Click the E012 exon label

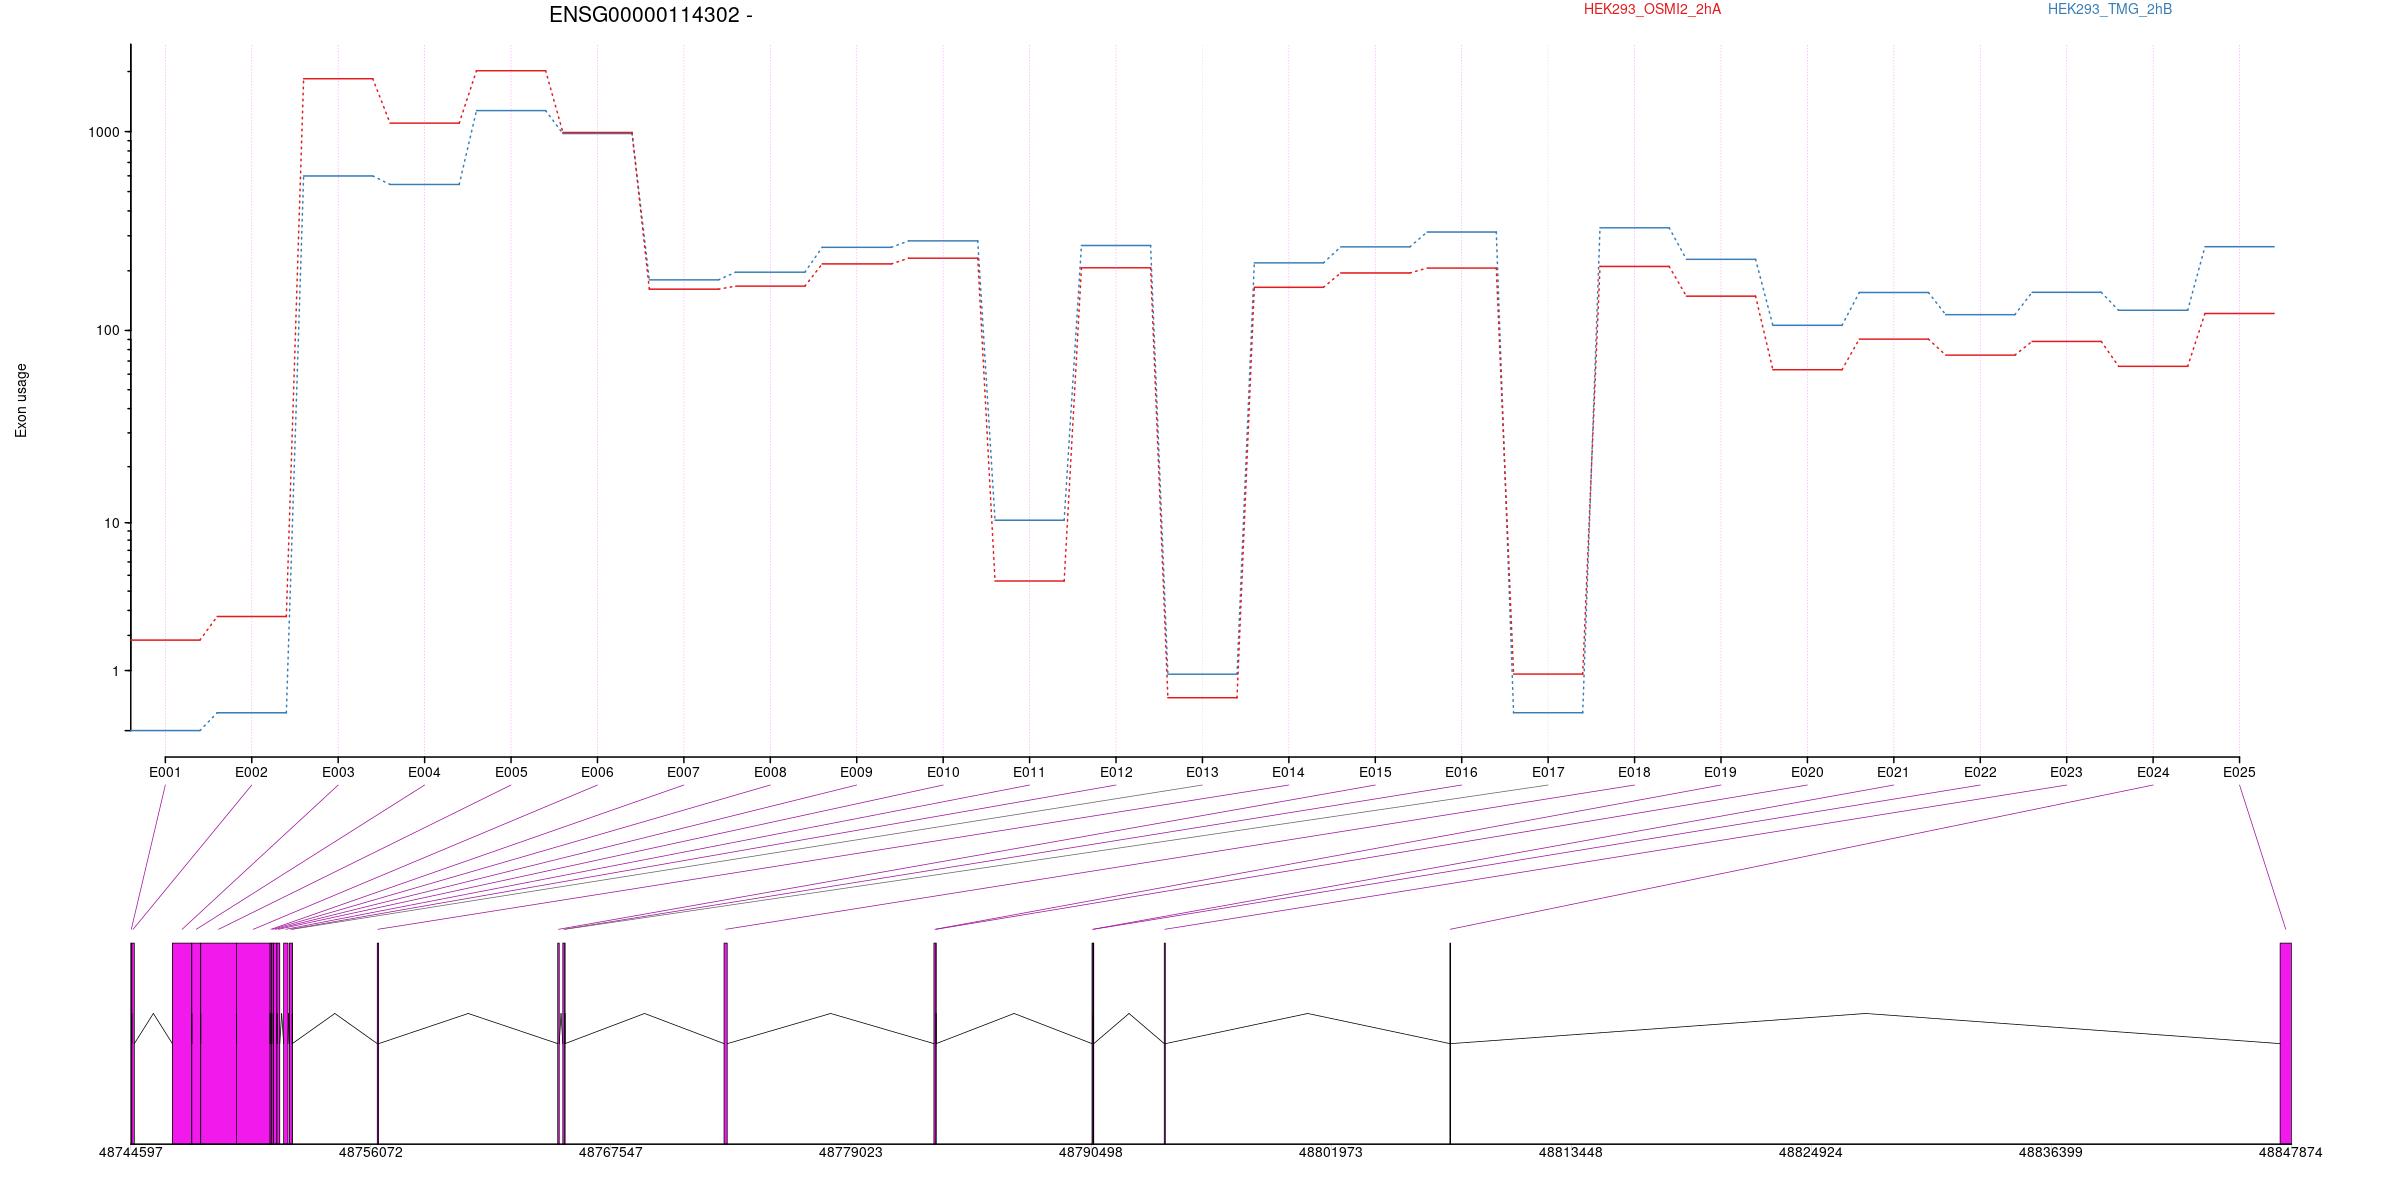(1116, 772)
